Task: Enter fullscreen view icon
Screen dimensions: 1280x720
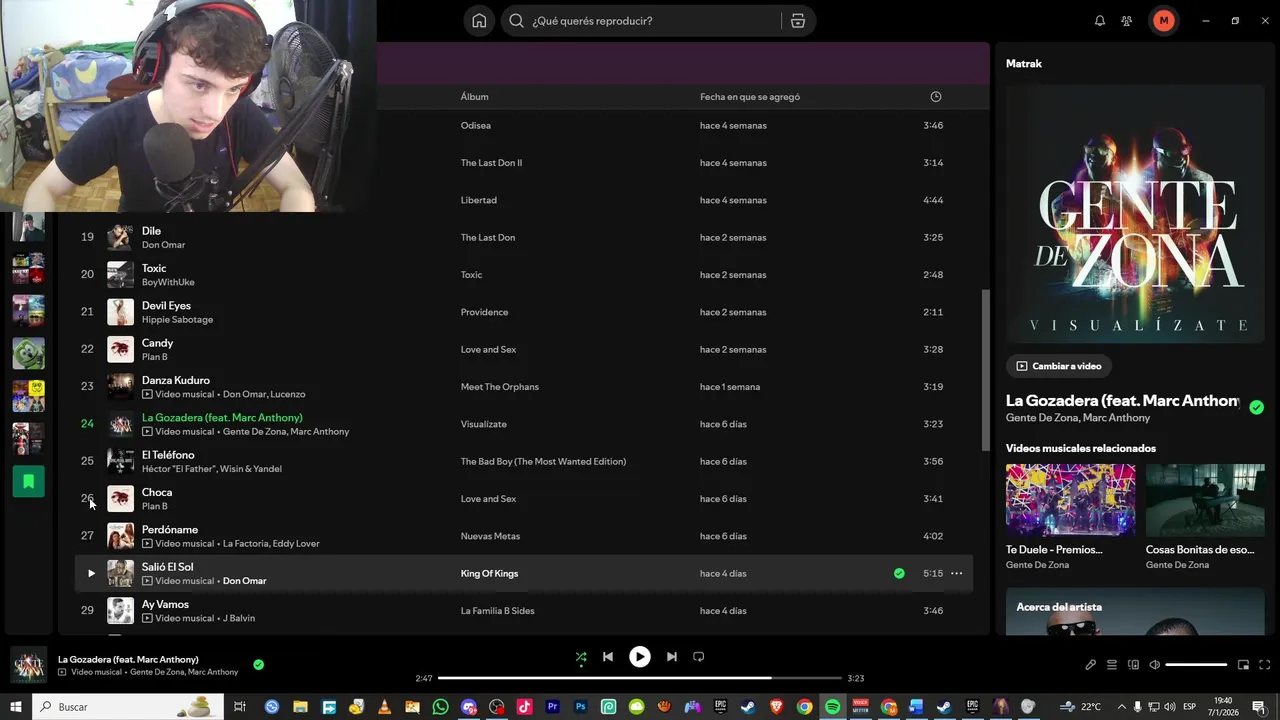Action: [x=1265, y=665]
